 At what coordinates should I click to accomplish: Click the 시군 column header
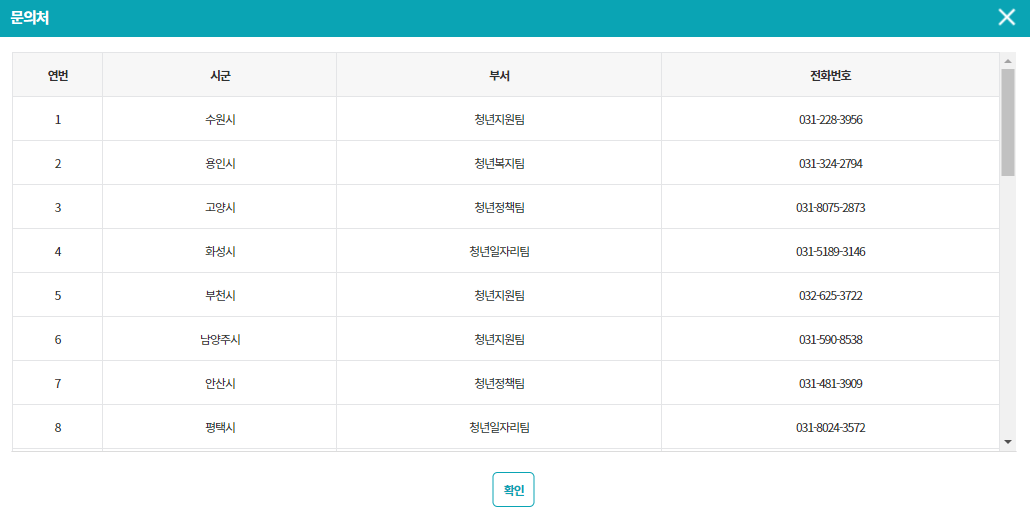(x=220, y=76)
